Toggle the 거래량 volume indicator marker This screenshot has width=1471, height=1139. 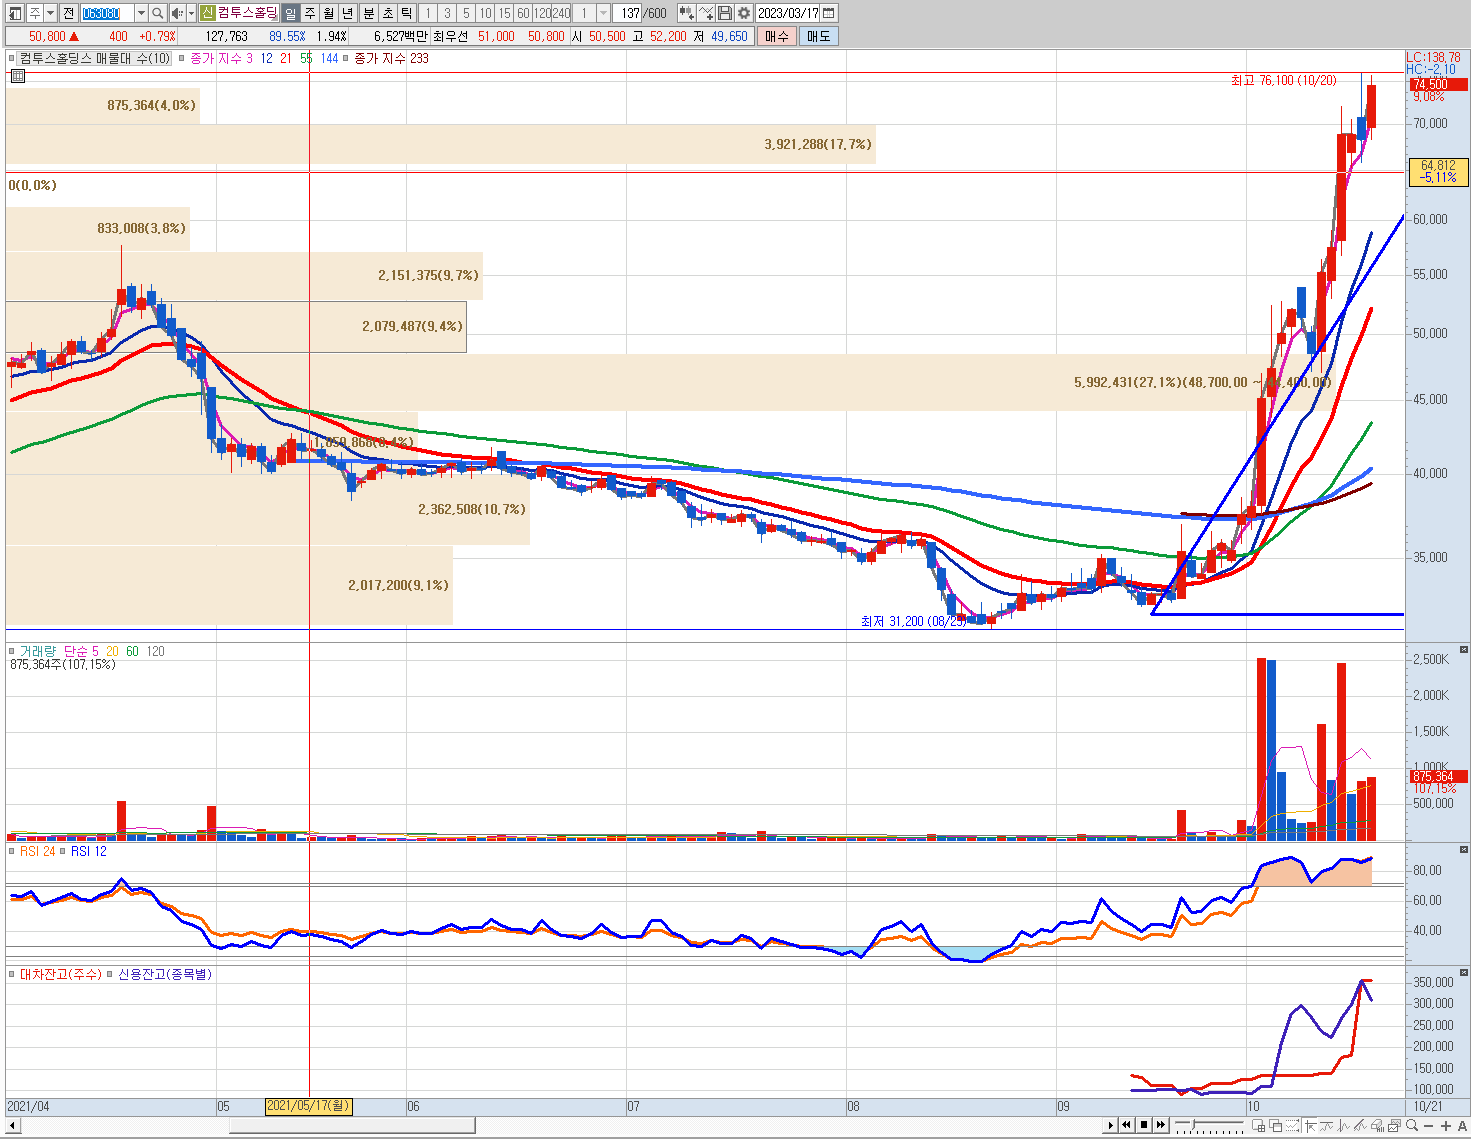point(12,651)
